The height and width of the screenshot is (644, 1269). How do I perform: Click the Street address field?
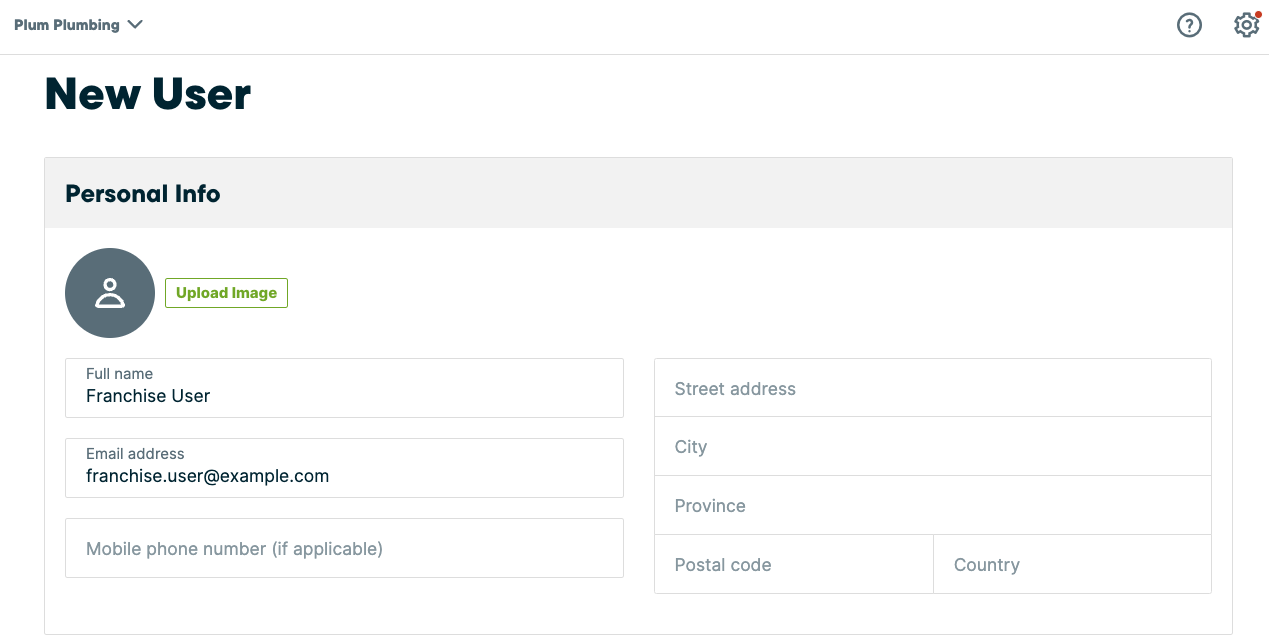pos(933,388)
